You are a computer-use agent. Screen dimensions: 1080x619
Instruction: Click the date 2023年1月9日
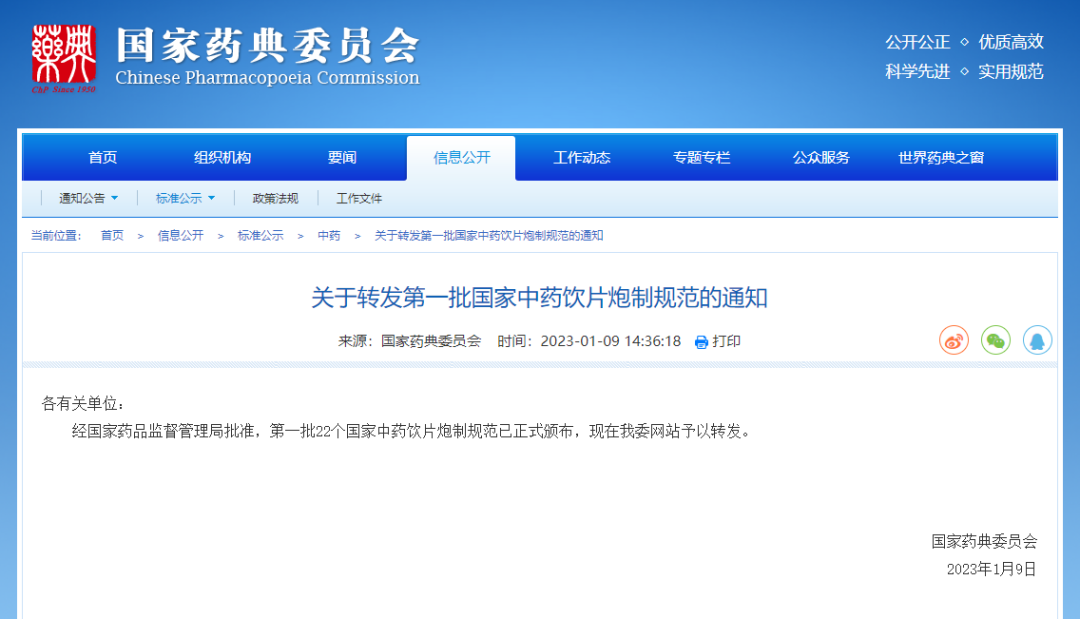(992, 569)
